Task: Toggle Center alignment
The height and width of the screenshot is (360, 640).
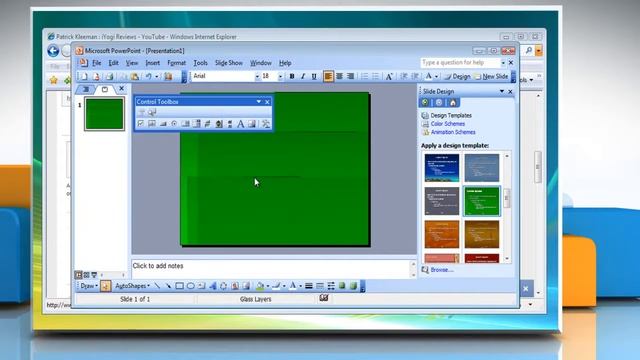Action: tap(339, 76)
